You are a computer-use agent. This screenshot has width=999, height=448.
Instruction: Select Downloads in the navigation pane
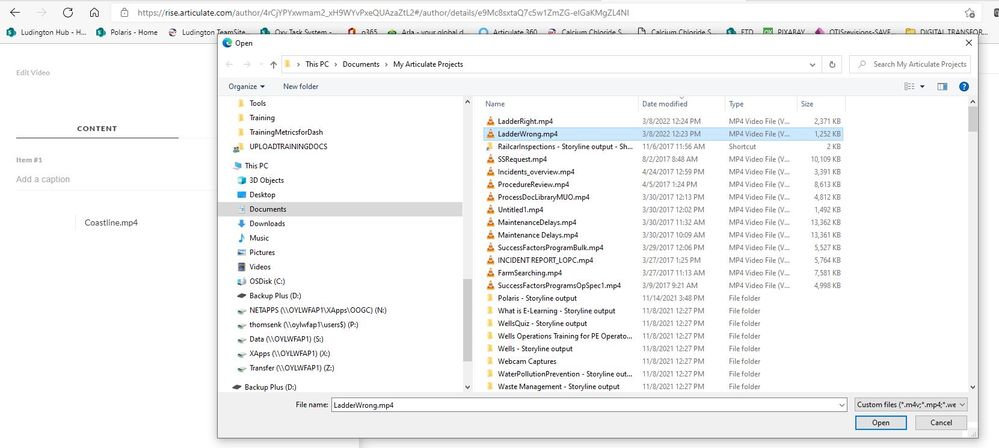pos(267,223)
